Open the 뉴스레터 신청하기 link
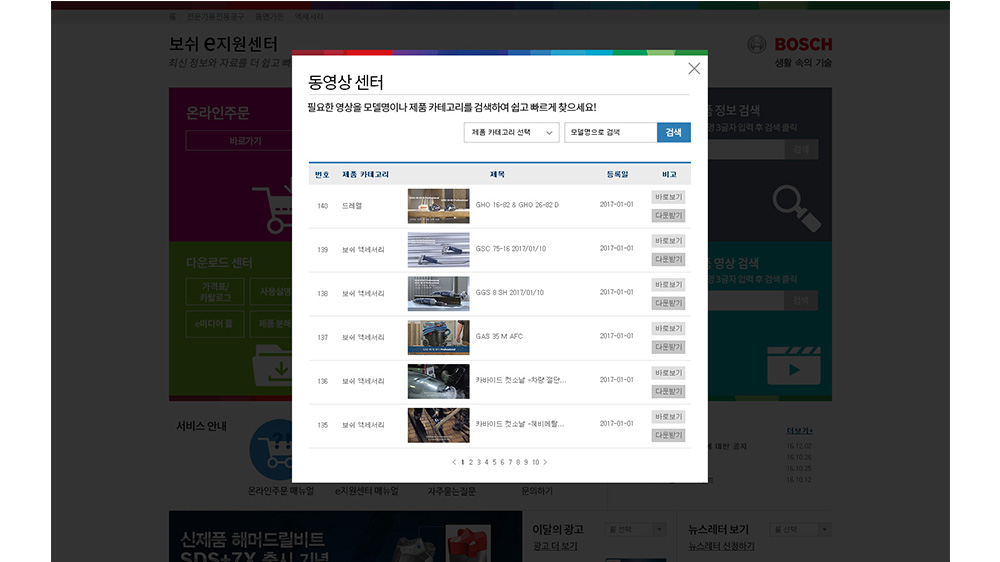The height and width of the screenshot is (562, 1000). [721, 547]
